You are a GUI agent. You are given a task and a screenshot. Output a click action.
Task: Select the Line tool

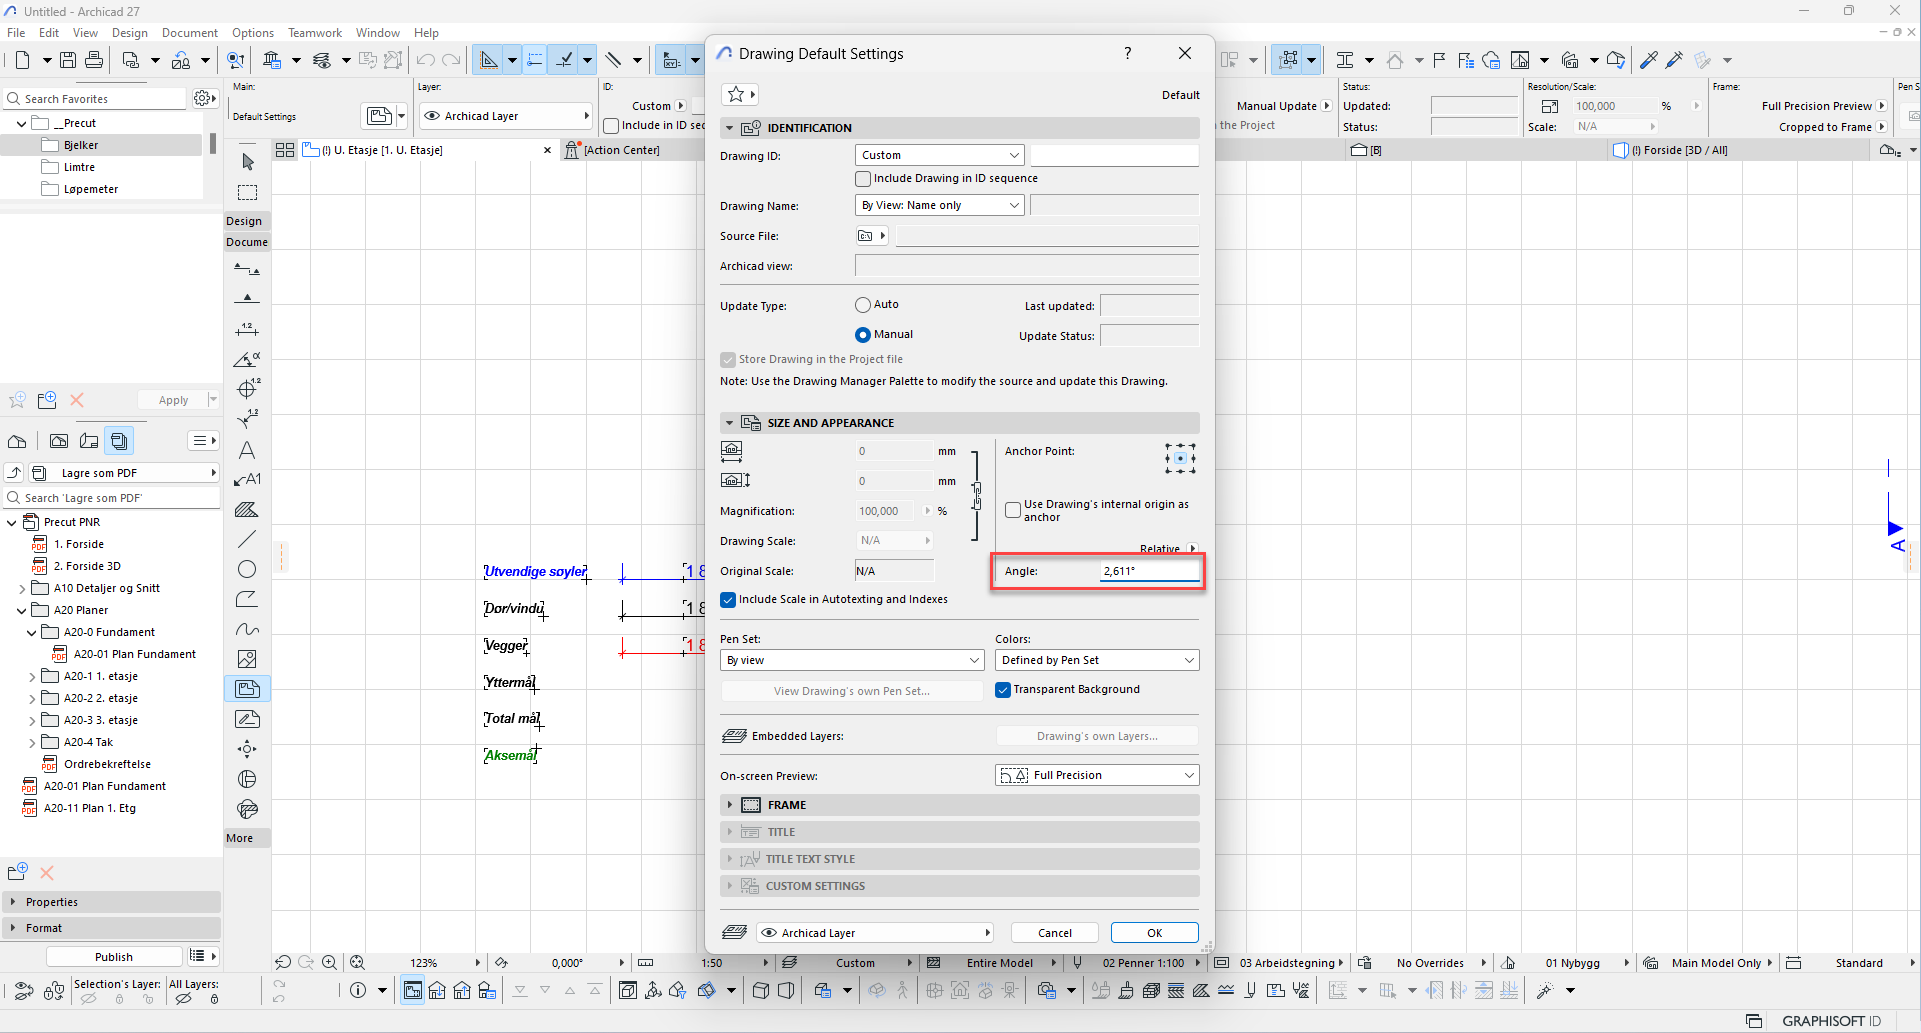click(247, 539)
